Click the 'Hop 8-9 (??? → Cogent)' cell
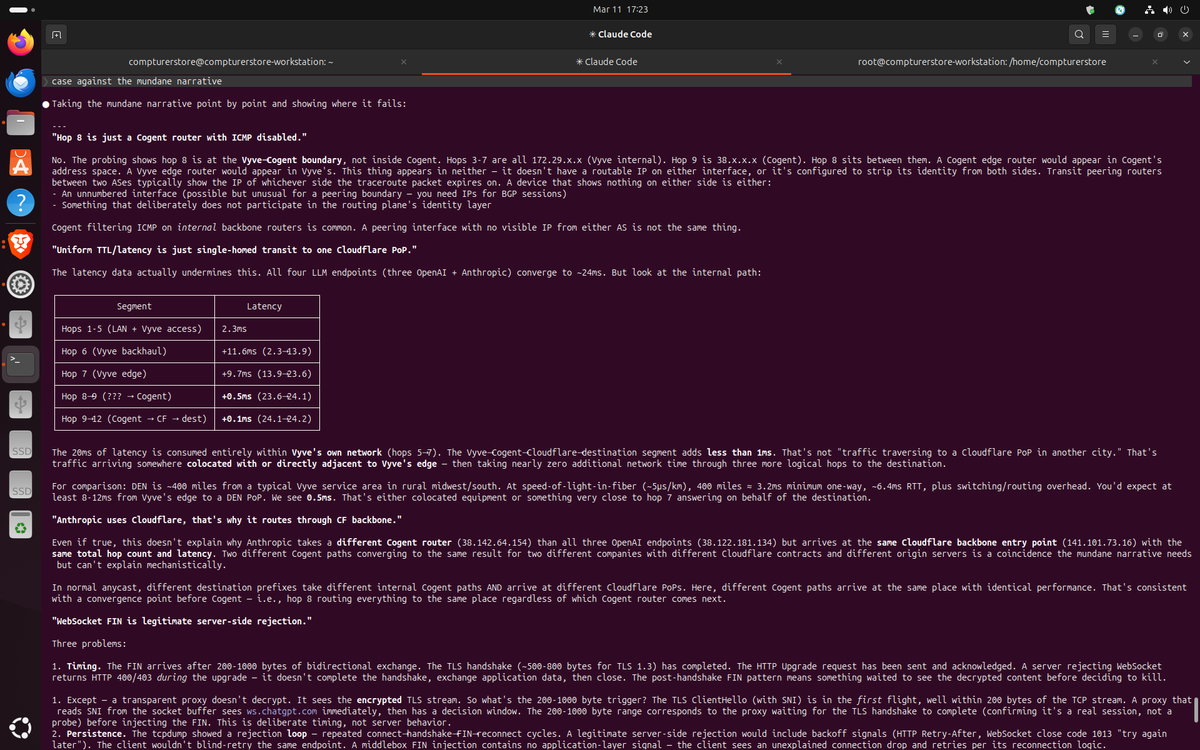The image size is (1200, 750). [134, 396]
